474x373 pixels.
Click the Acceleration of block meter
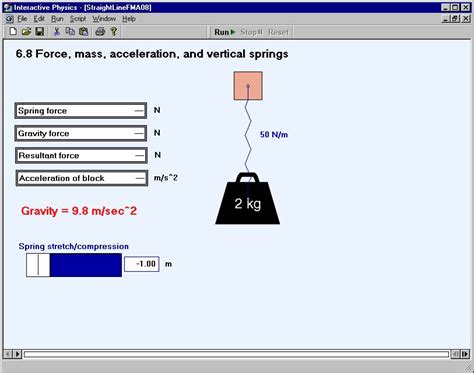[82, 178]
